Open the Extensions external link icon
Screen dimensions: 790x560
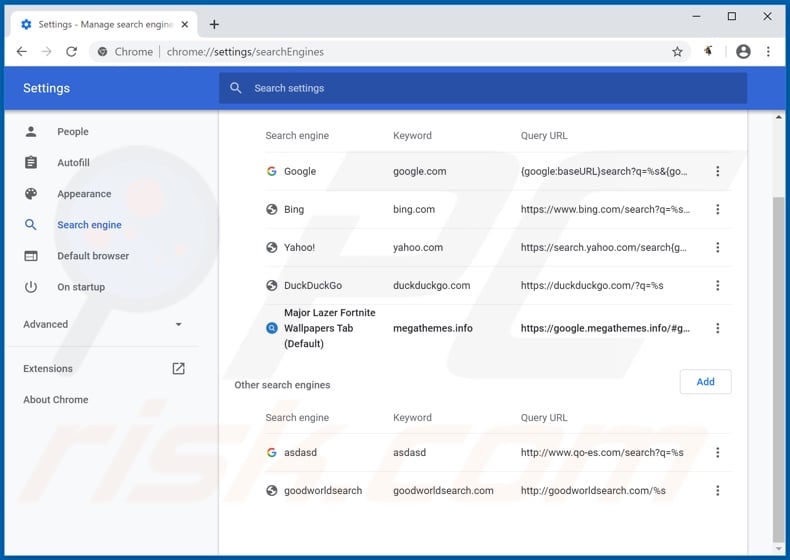pos(178,368)
